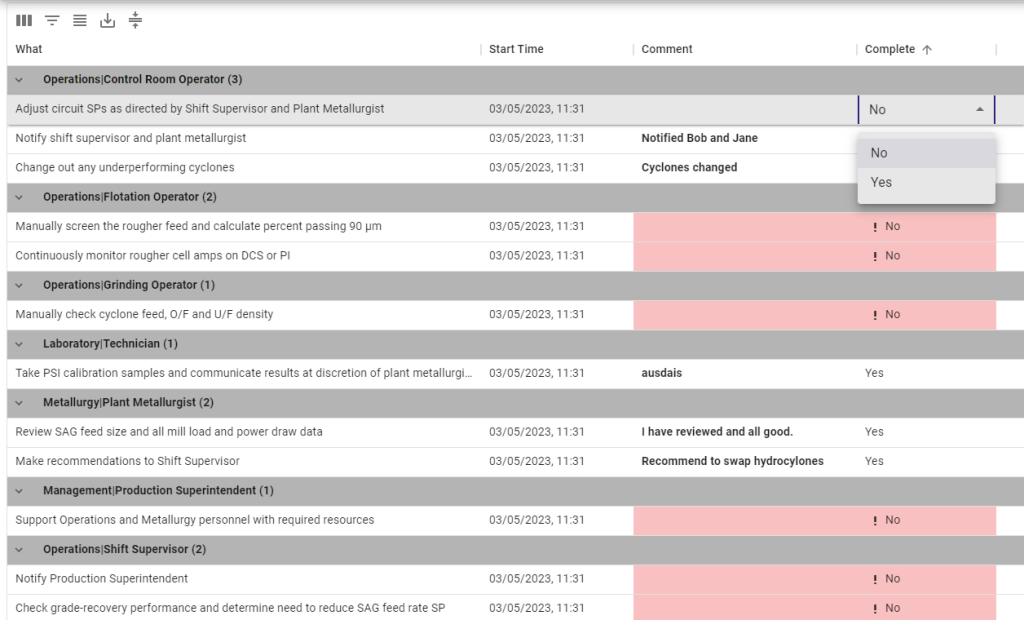Click the filter icon in toolbar
The image size is (1024, 620).
pyautogui.click(x=52, y=21)
